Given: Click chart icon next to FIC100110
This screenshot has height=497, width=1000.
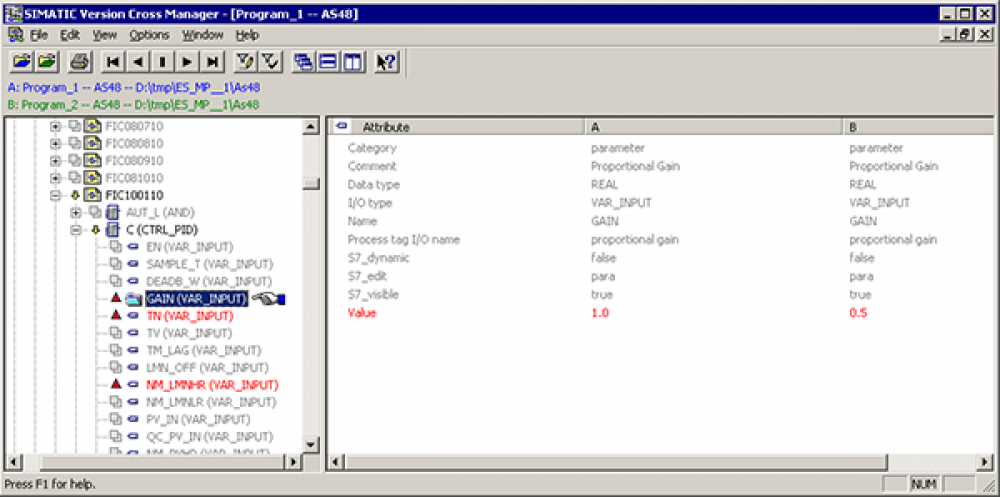Looking at the screenshot, I should point(94,195).
